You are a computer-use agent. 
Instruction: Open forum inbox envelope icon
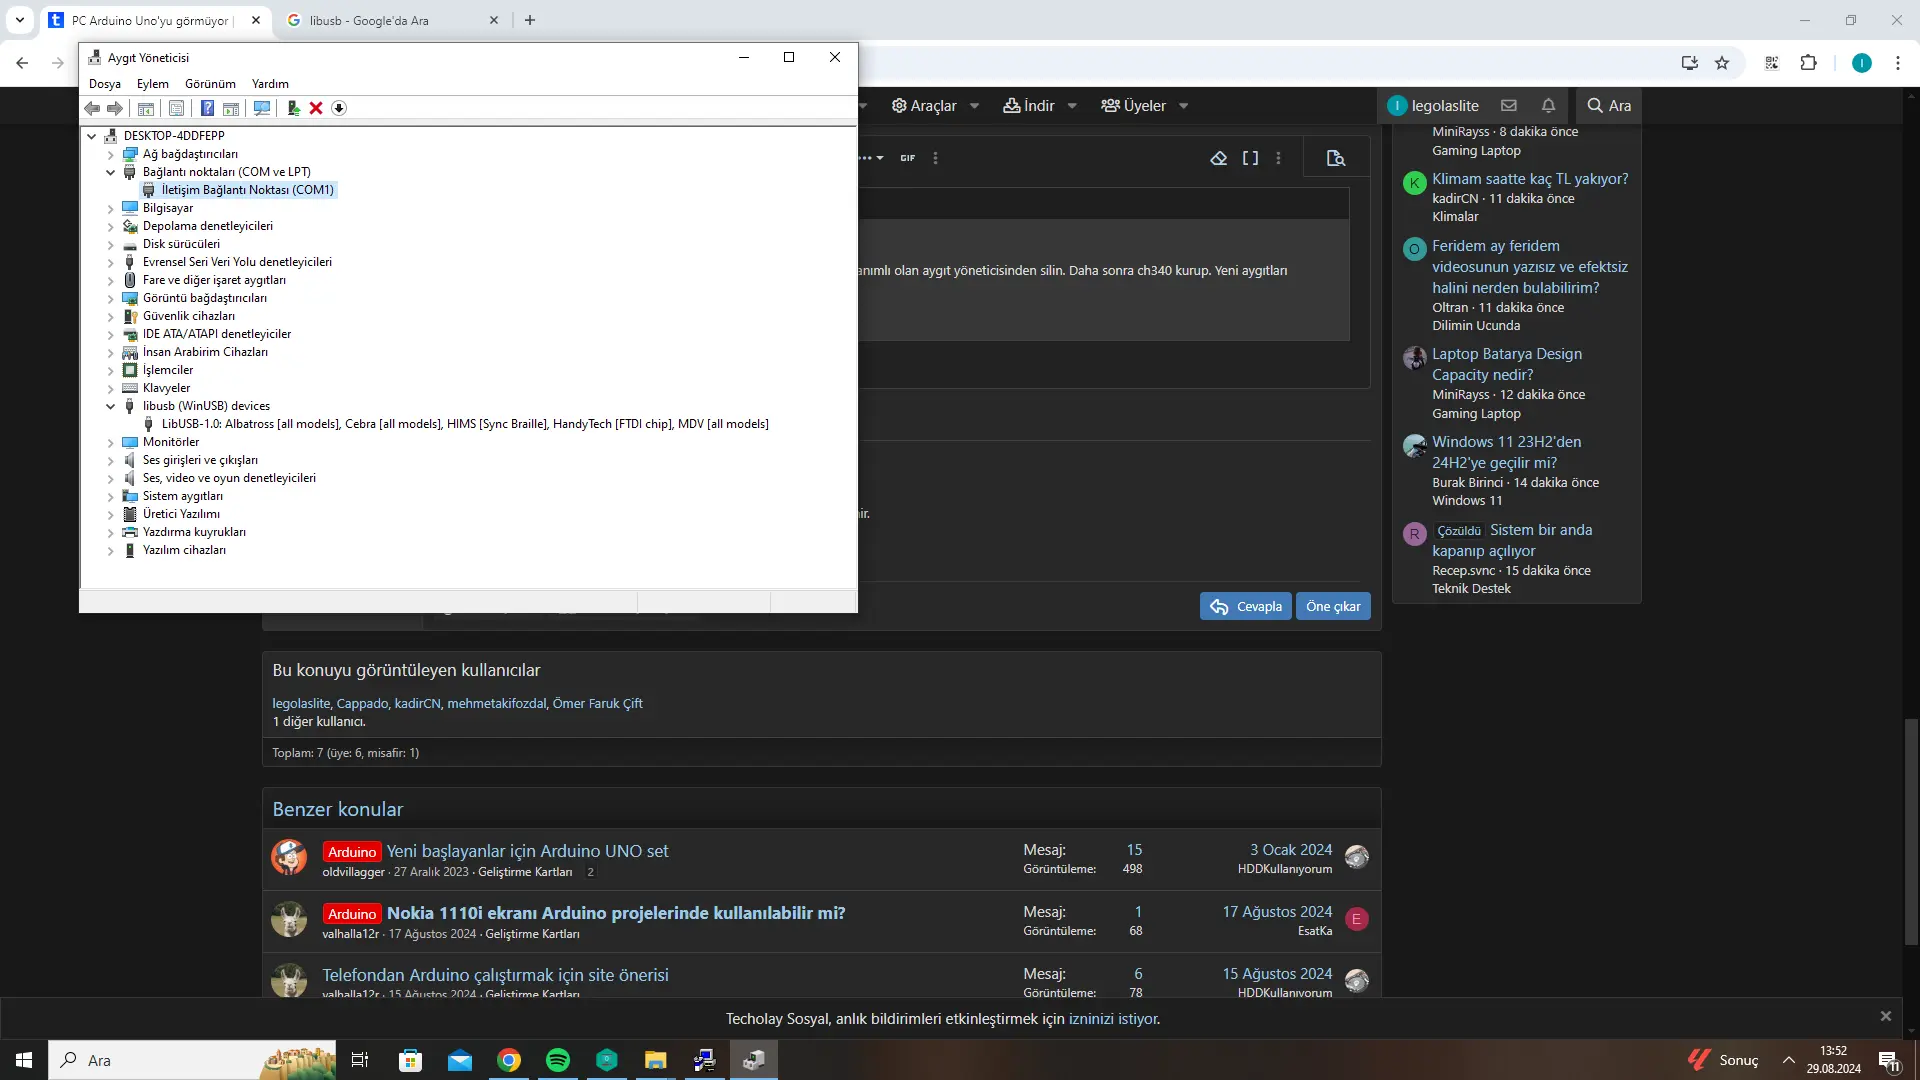tap(1509, 106)
